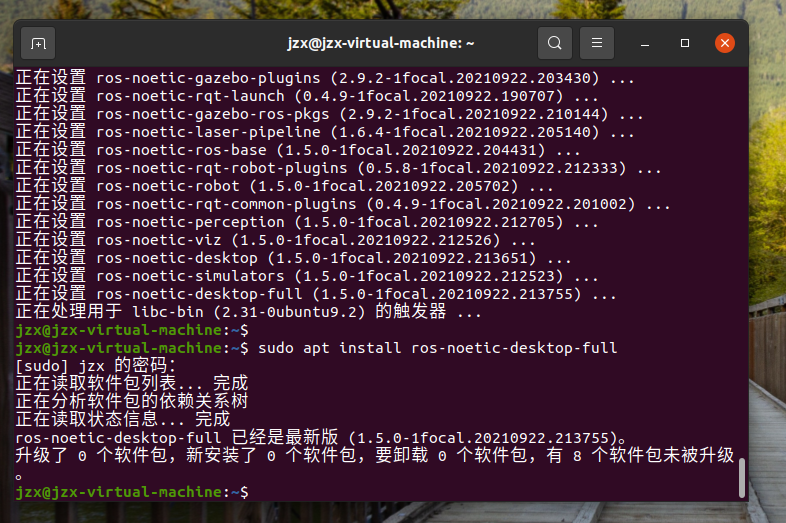This screenshot has height=523, width=786.
Task: Click the 升级了 0 个软件包 summary line
Action: pyautogui.click(x=374, y=464)
